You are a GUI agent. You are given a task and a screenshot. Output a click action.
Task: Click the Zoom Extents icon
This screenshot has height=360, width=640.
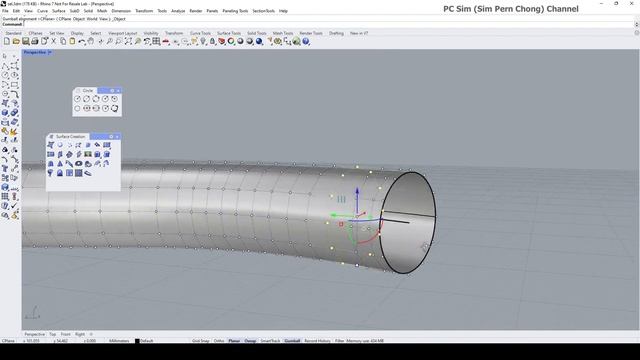(x=128, y=41)
